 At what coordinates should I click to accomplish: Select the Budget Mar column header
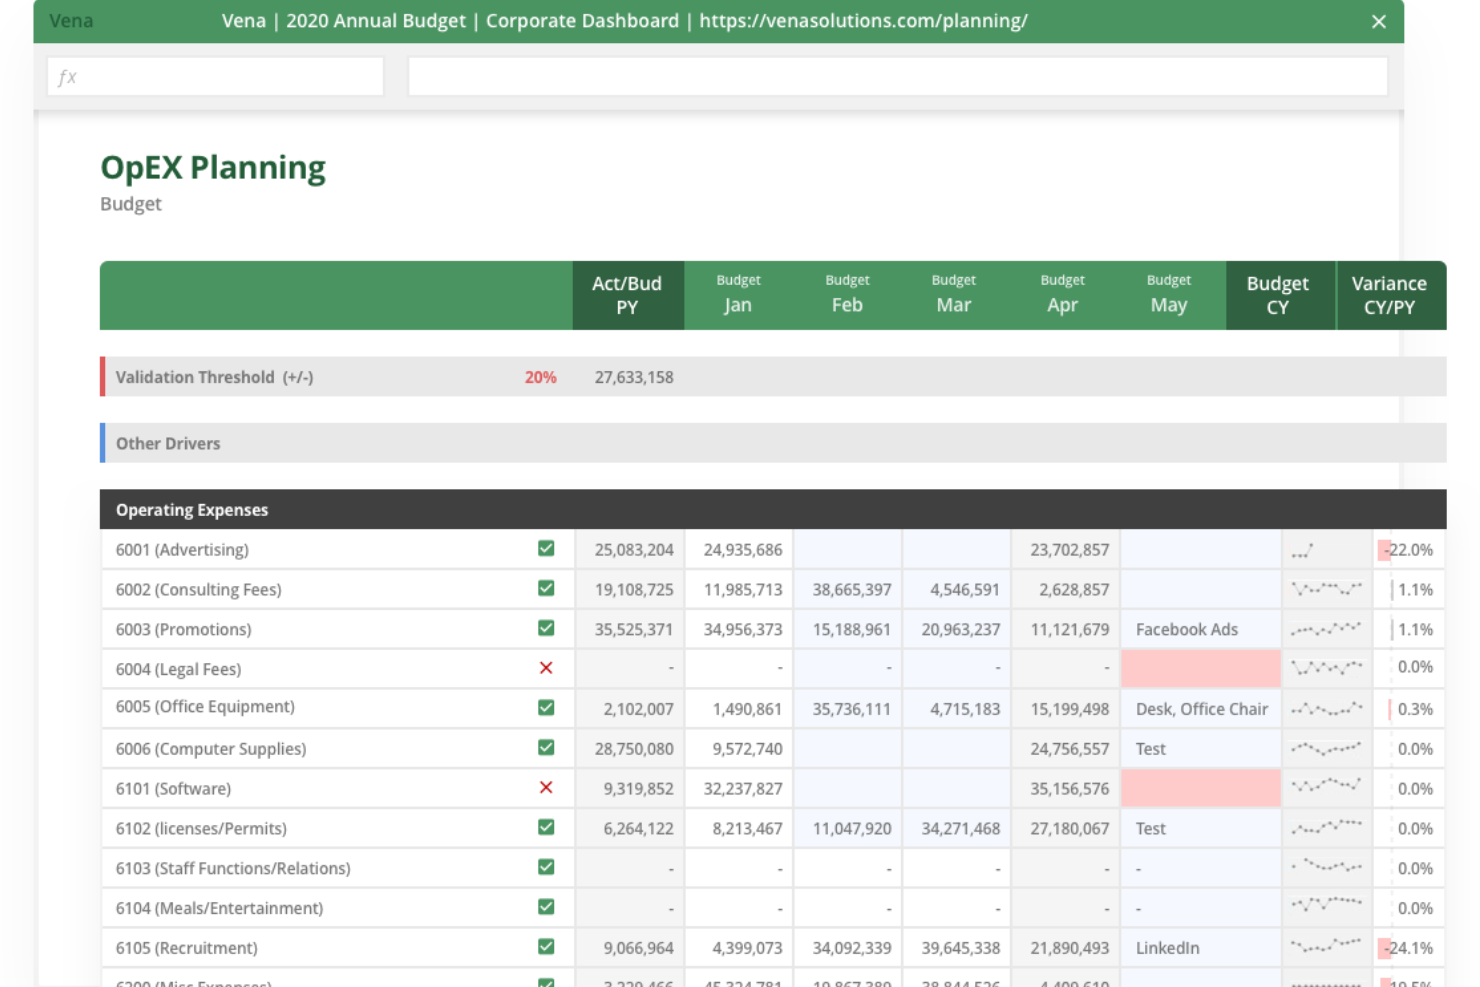954,295
